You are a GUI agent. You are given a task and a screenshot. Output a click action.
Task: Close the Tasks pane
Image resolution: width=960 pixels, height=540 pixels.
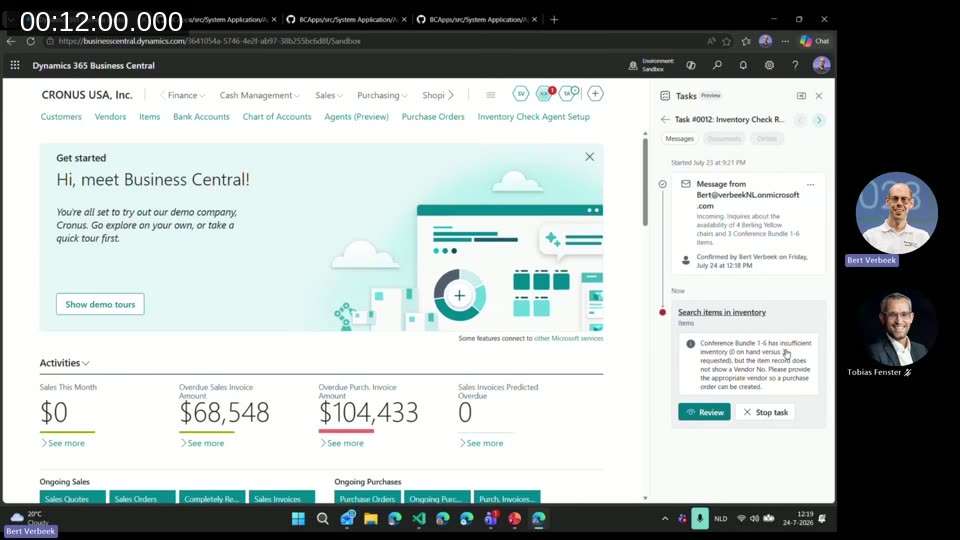click(819, 96)
